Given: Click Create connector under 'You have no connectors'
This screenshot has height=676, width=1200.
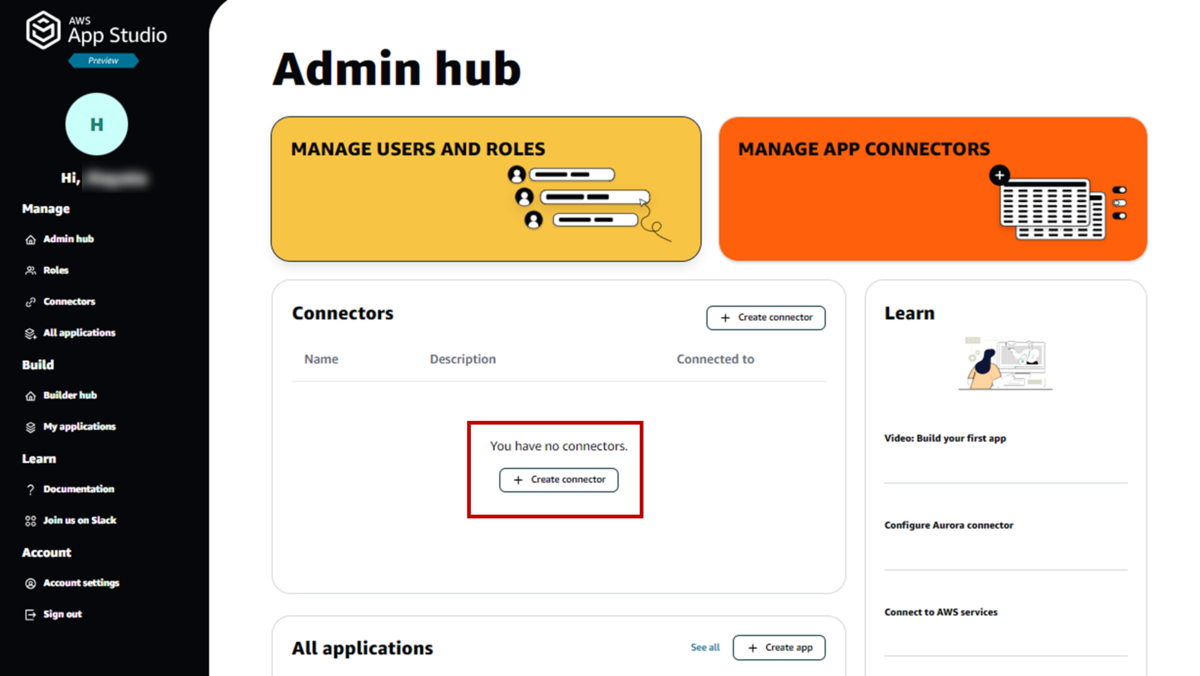Looking at the screenshot, I should [559, 480].
